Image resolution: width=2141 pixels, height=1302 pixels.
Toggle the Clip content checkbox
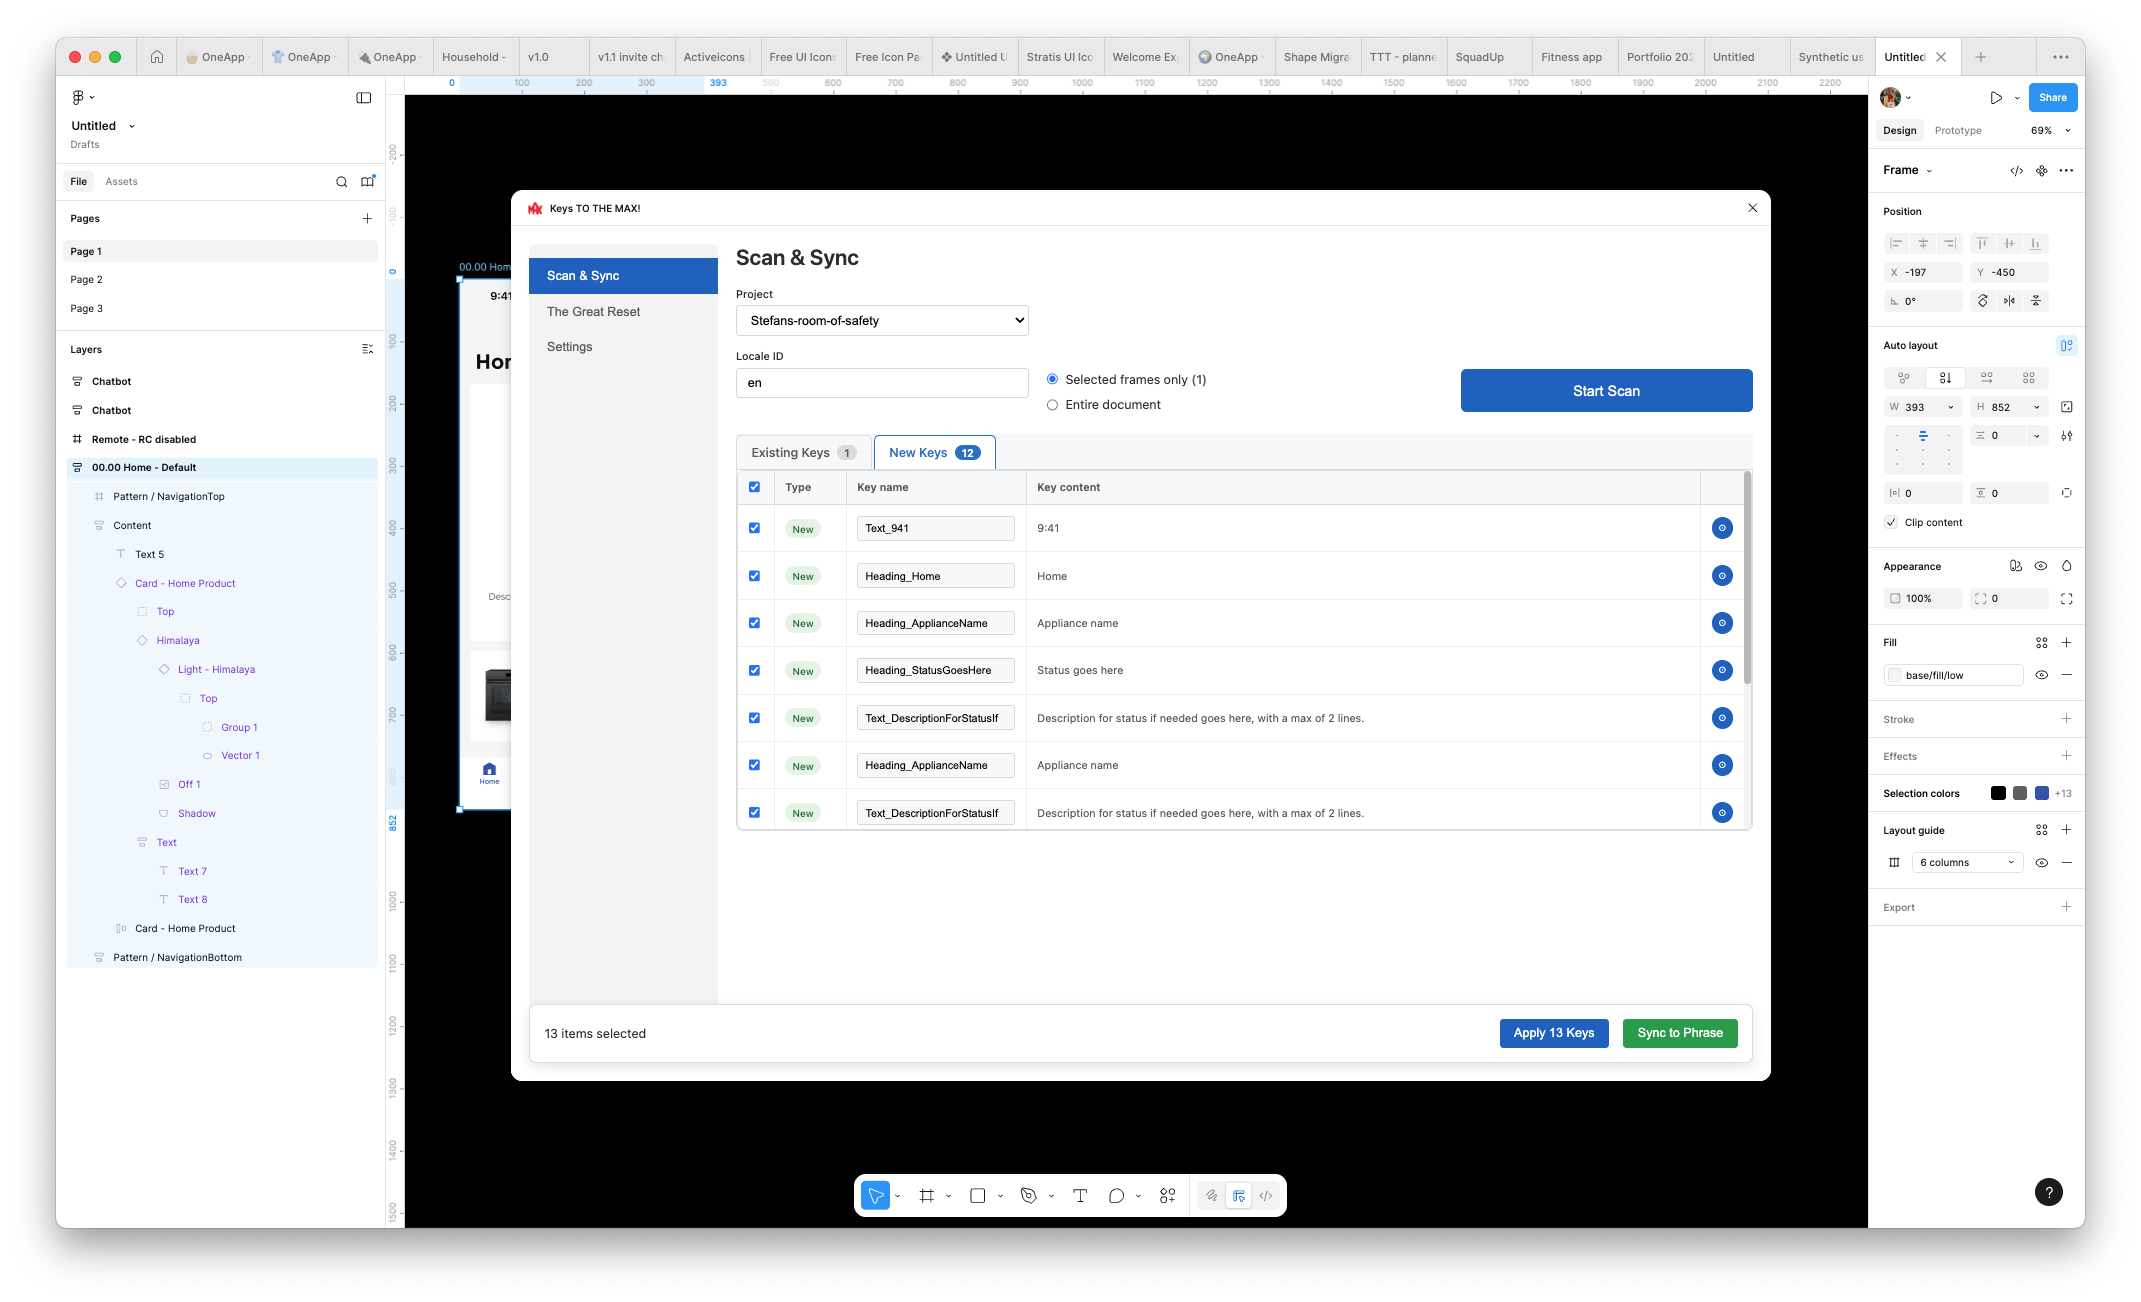point(1891,522)
